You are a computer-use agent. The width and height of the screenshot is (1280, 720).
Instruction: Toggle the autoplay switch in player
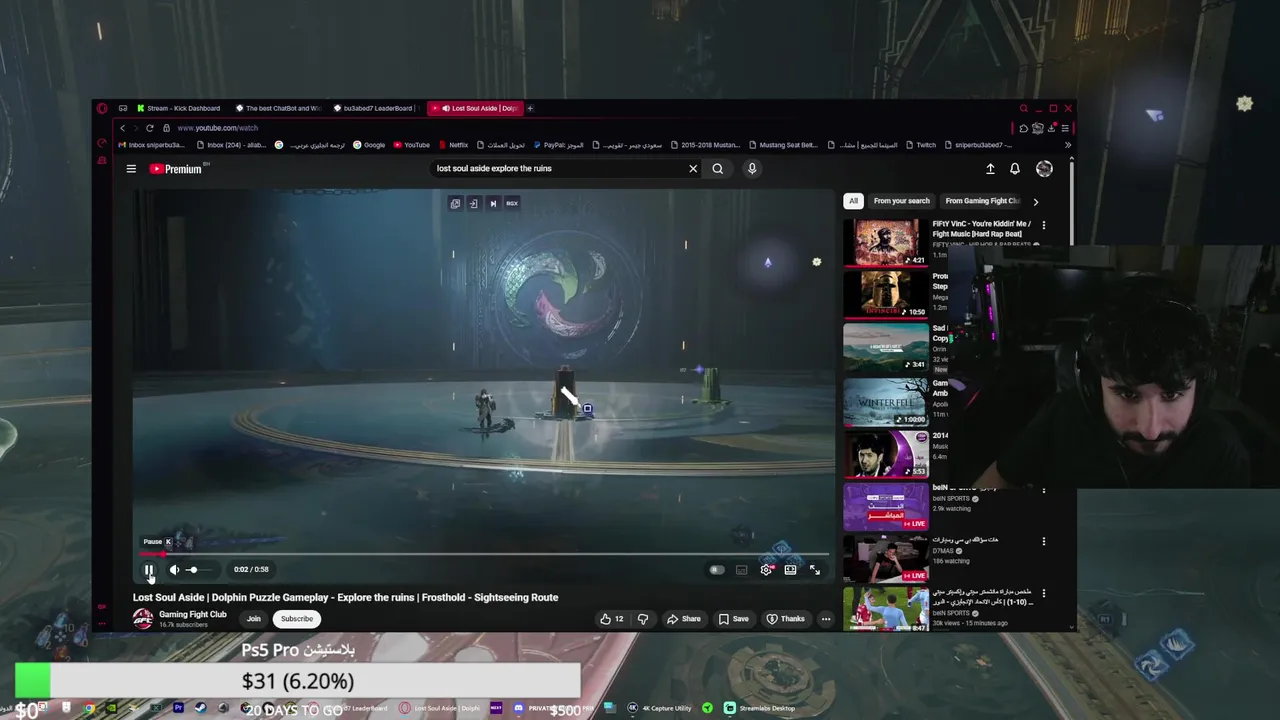[716, 570]
